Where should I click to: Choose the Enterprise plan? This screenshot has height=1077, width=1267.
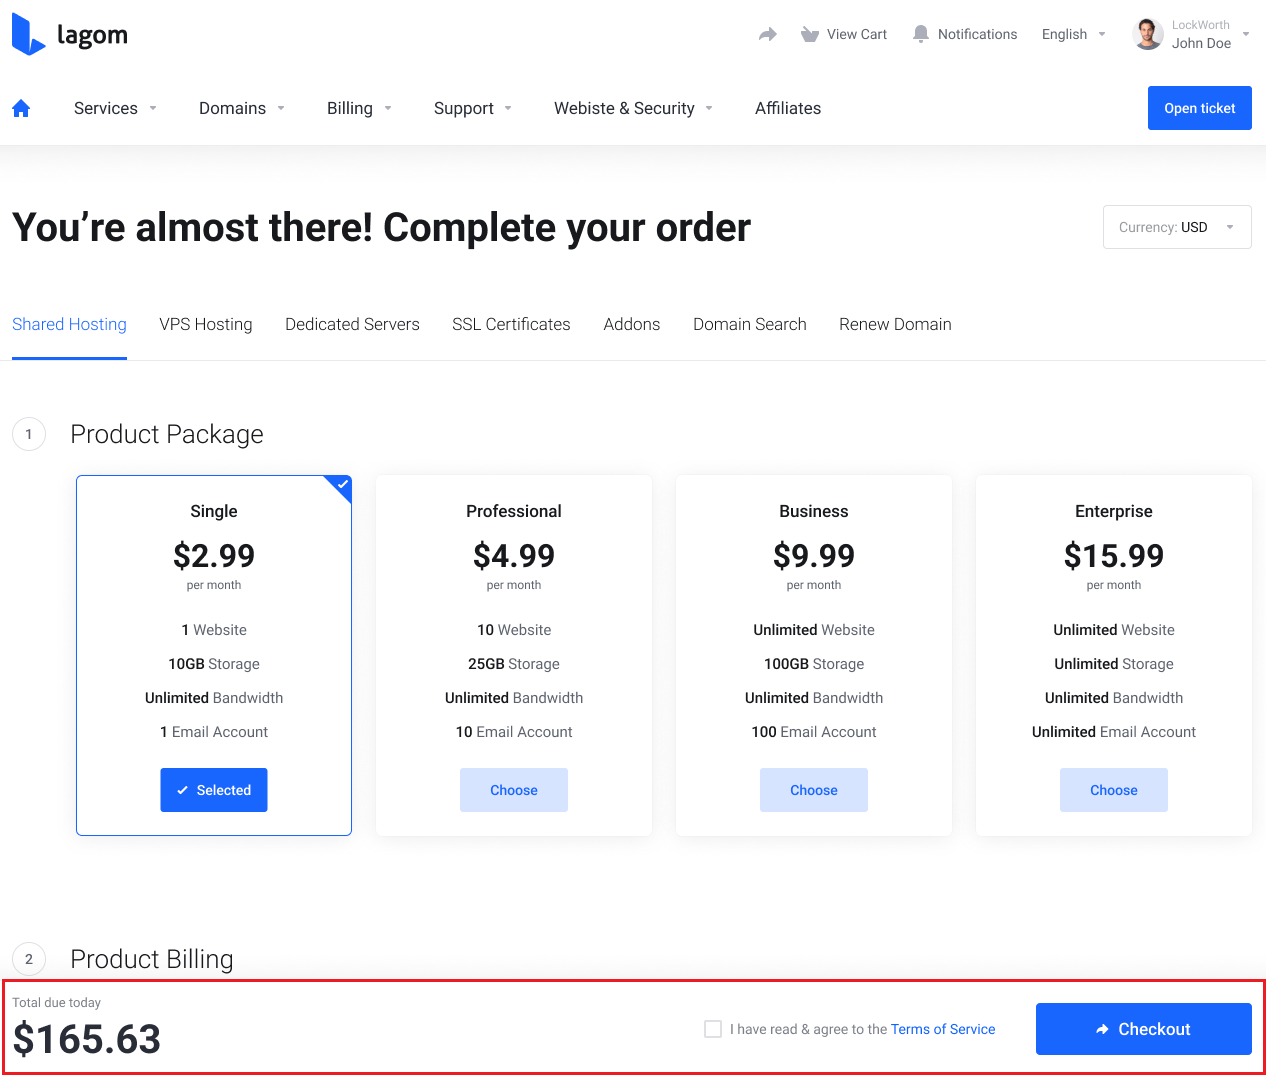click(1114, 790)
